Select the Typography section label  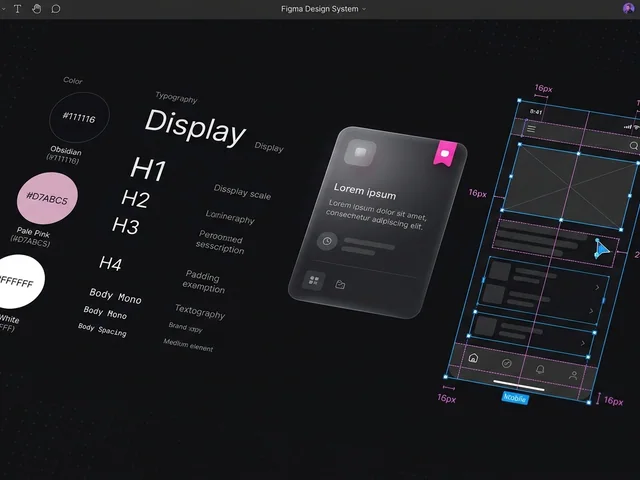(x=176, y=97)
